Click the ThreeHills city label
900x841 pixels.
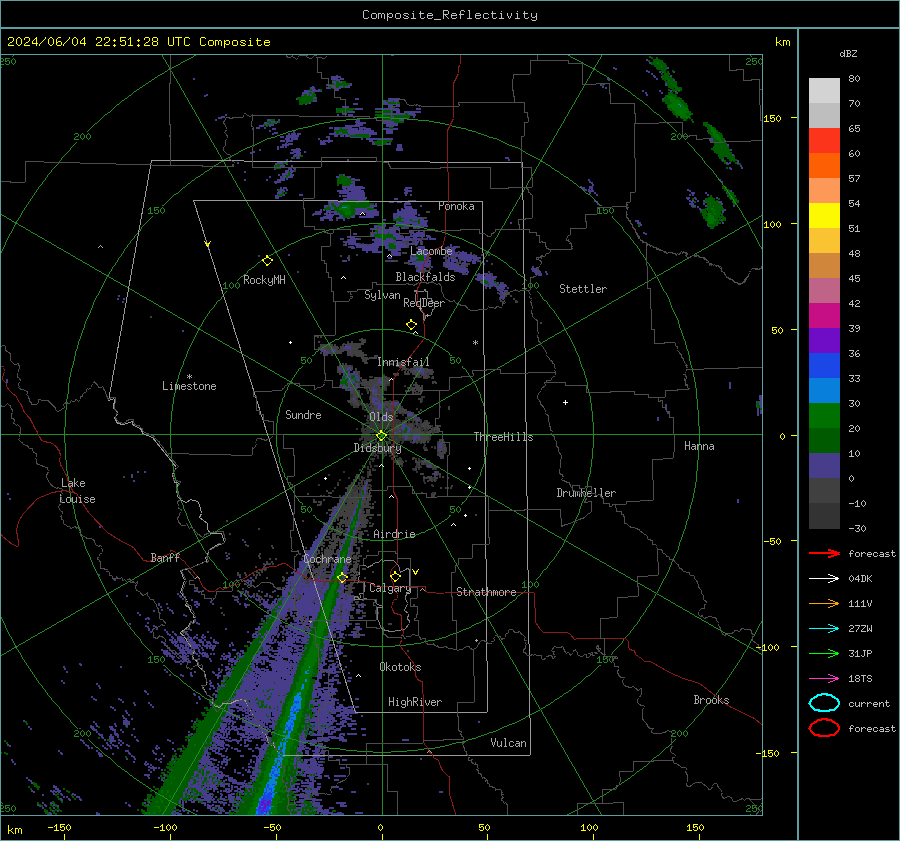pyautogui.click(x=503, y=437)
